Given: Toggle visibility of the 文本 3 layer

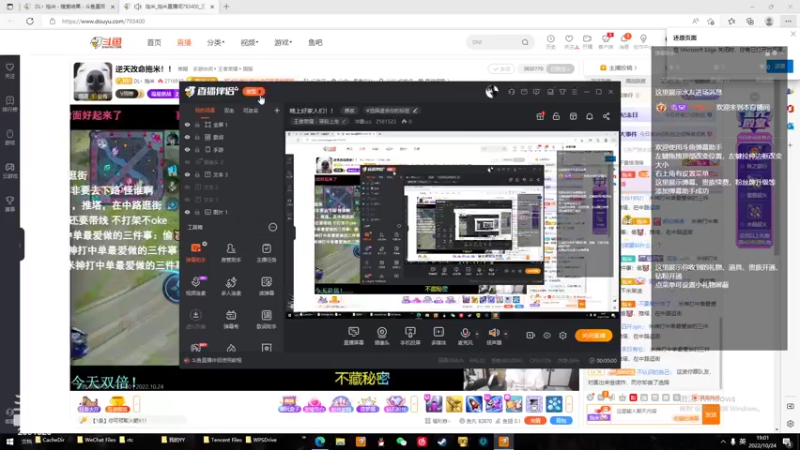Looking at the screenshot, I should (x=187, y=174).
